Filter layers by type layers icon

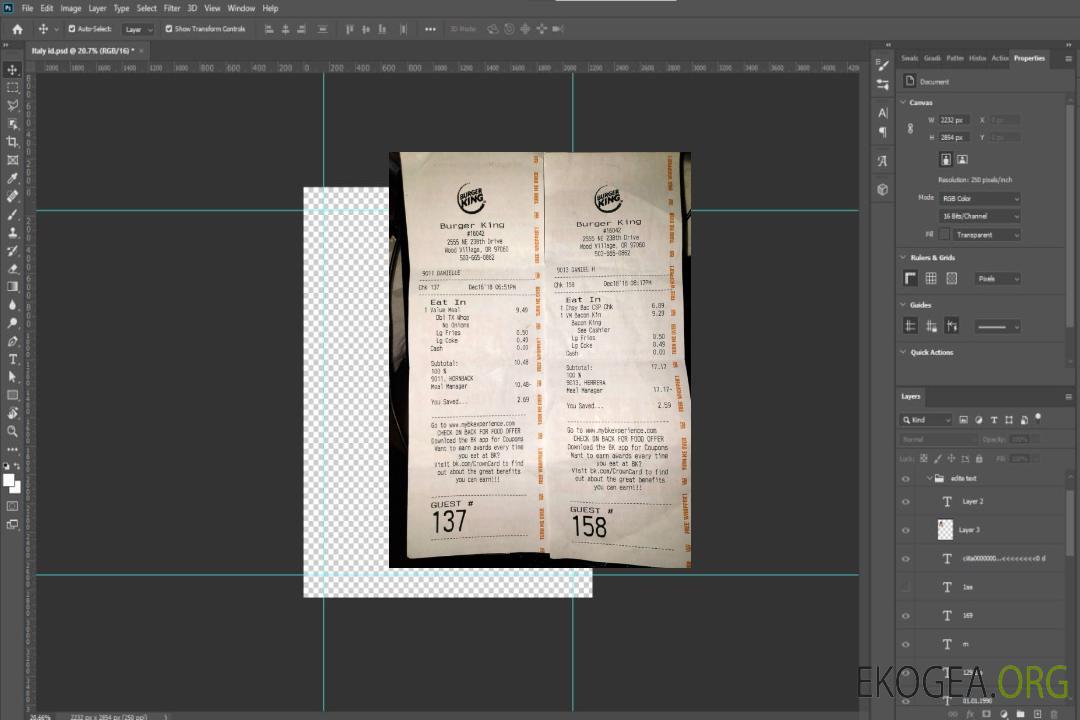coord(994,420)
